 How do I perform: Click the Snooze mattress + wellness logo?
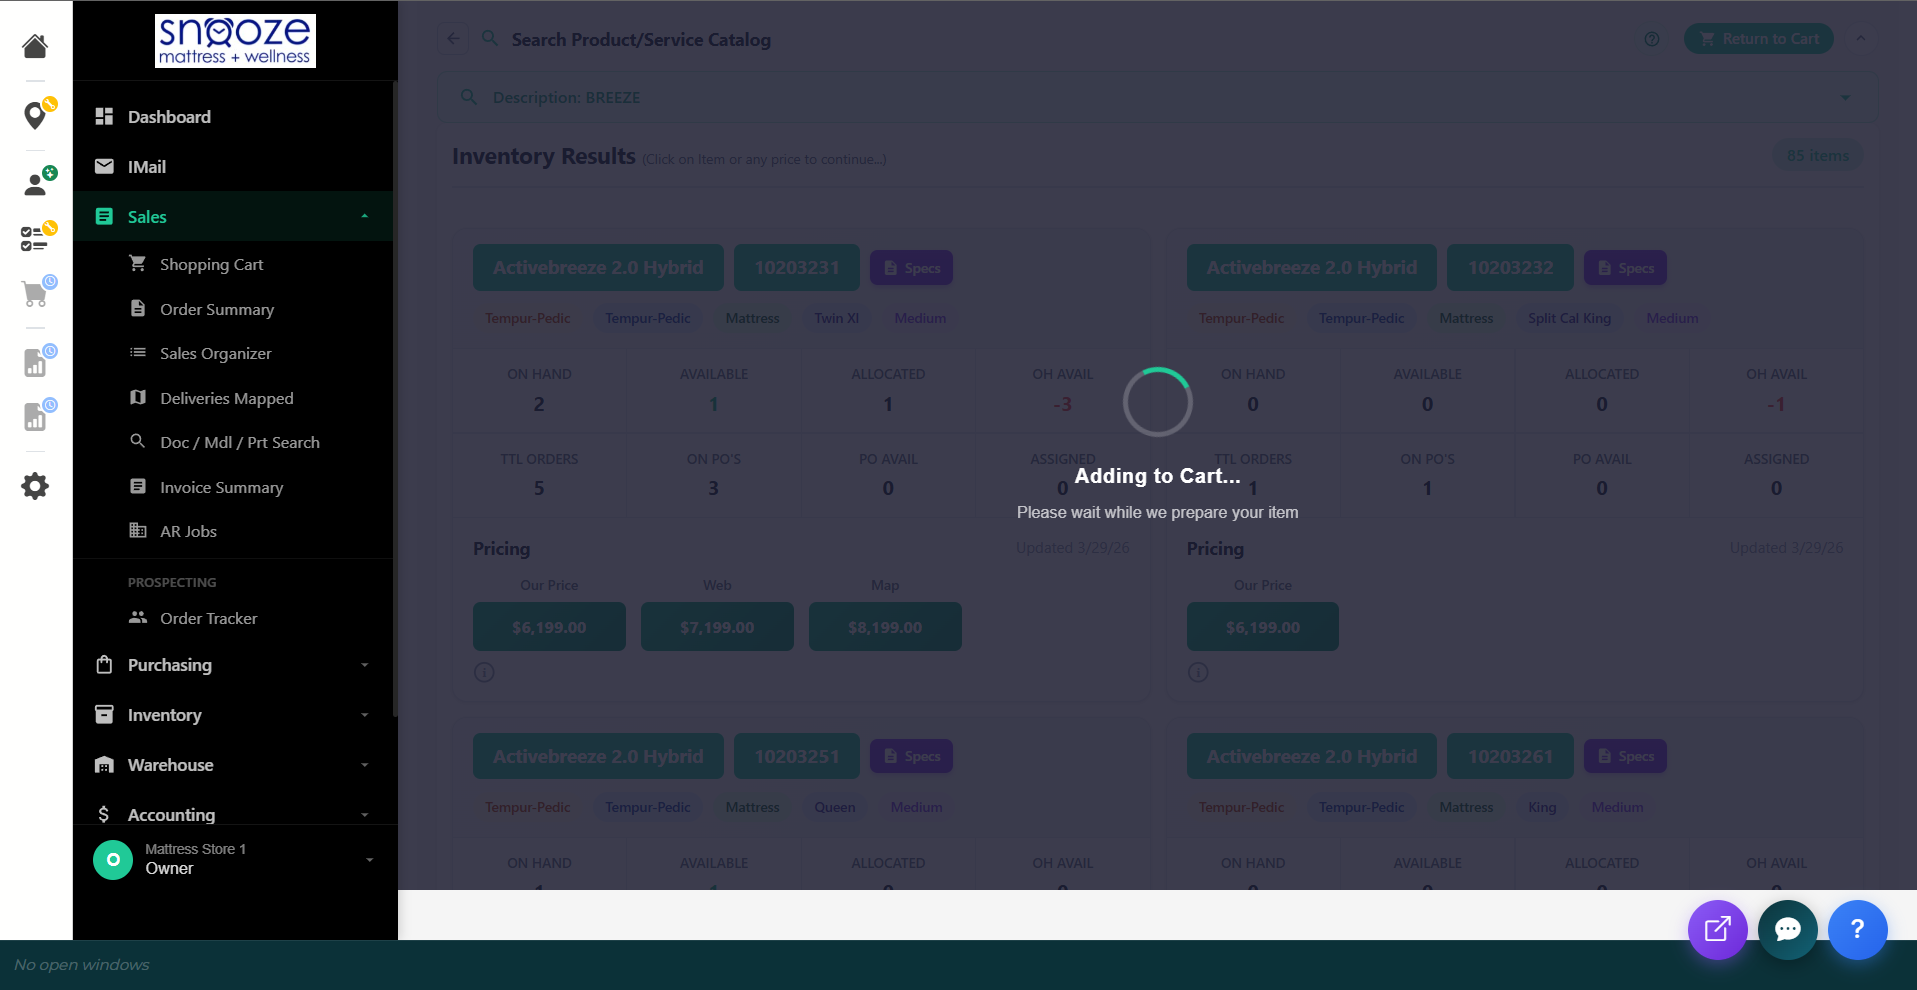tap(235, 41)
